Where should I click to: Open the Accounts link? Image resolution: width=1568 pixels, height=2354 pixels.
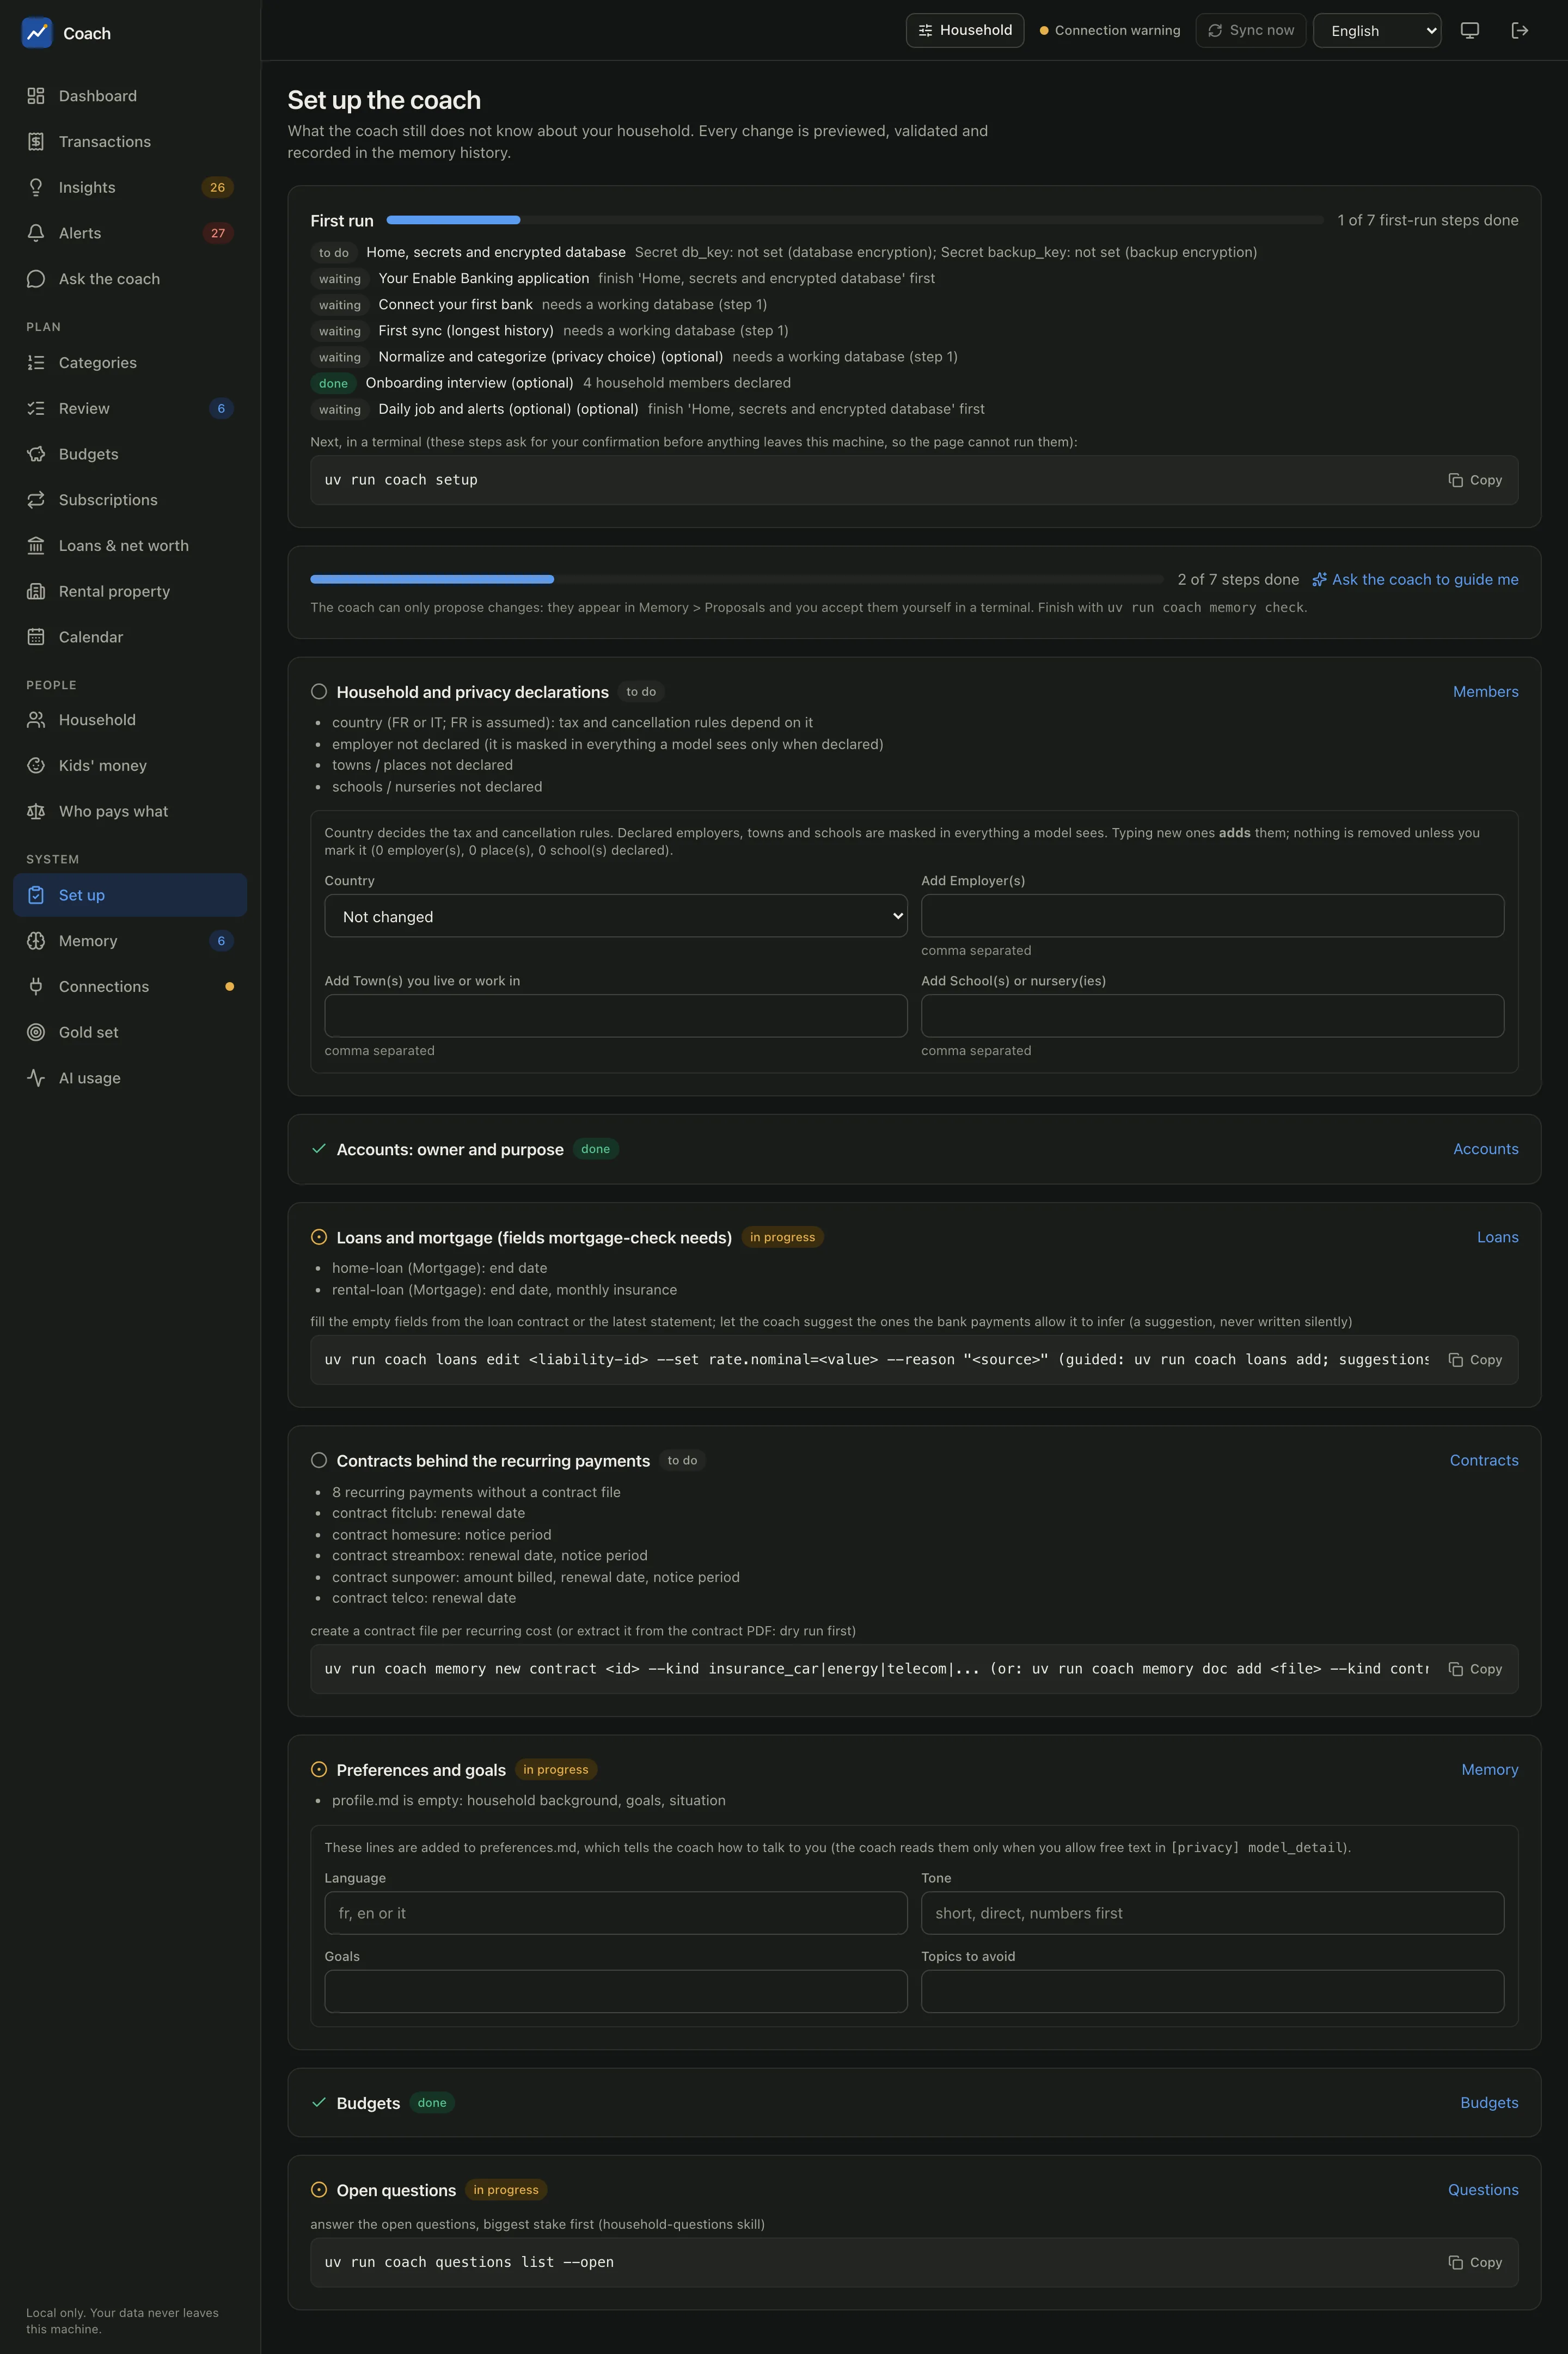(1485, 1149)
